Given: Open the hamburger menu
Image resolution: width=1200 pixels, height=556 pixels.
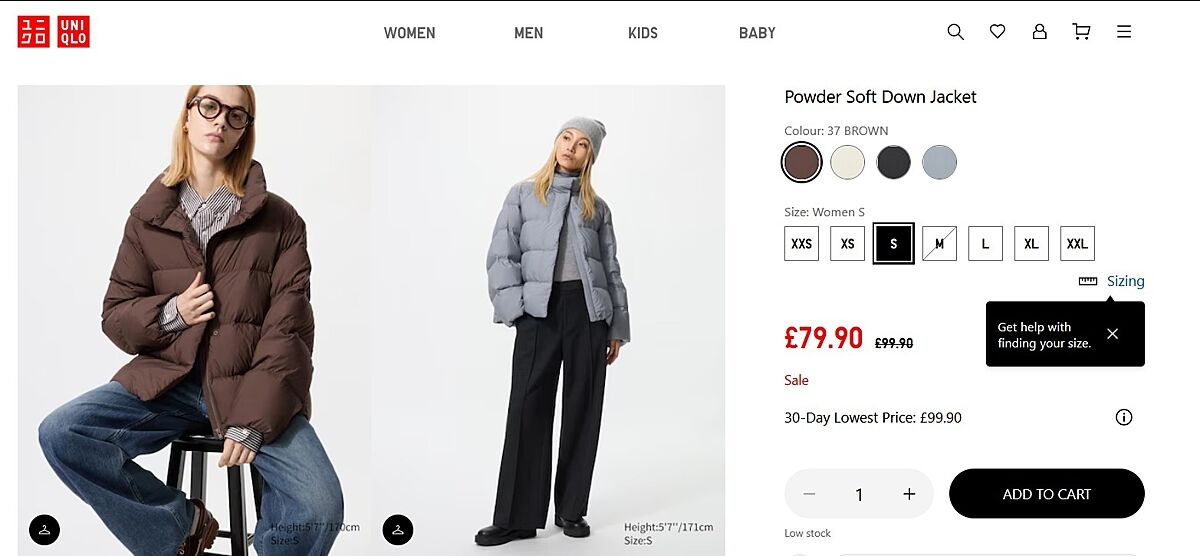Looking at the screenshot, I should (x=1124, y=32).
